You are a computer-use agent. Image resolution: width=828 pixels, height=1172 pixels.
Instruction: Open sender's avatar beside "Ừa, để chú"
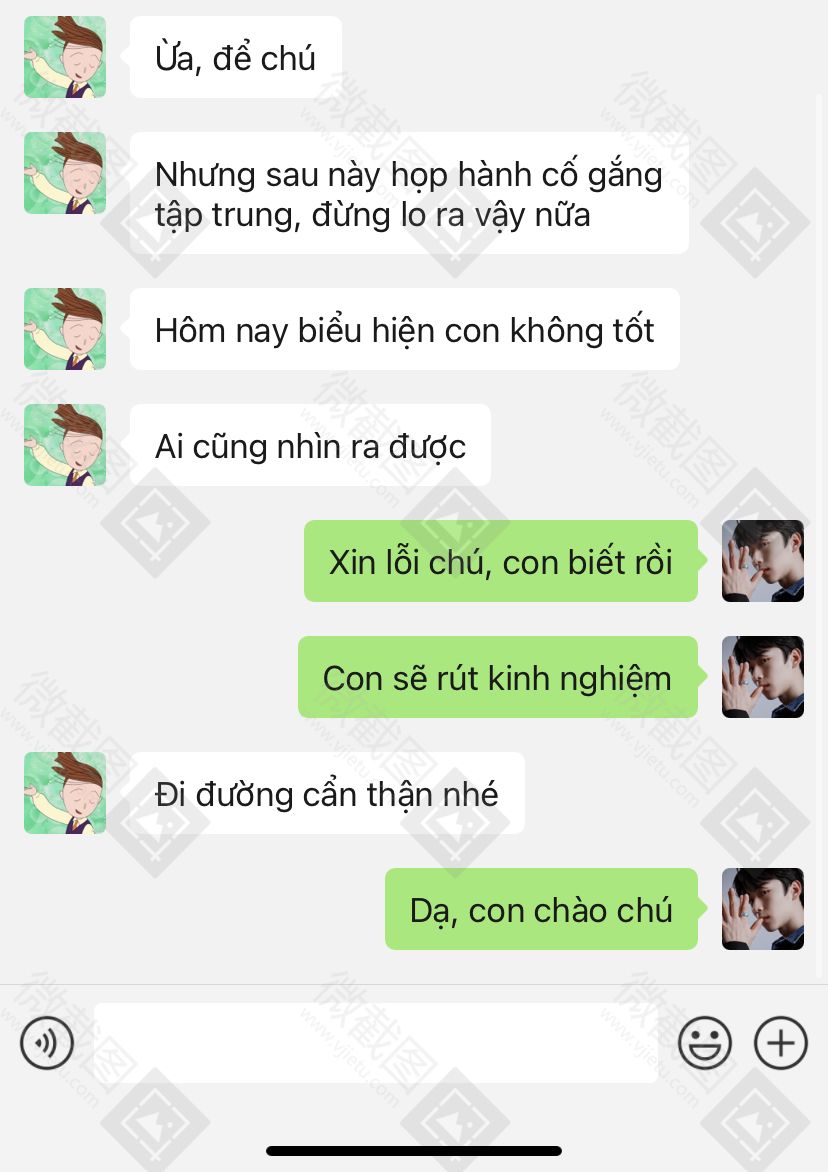65,57
